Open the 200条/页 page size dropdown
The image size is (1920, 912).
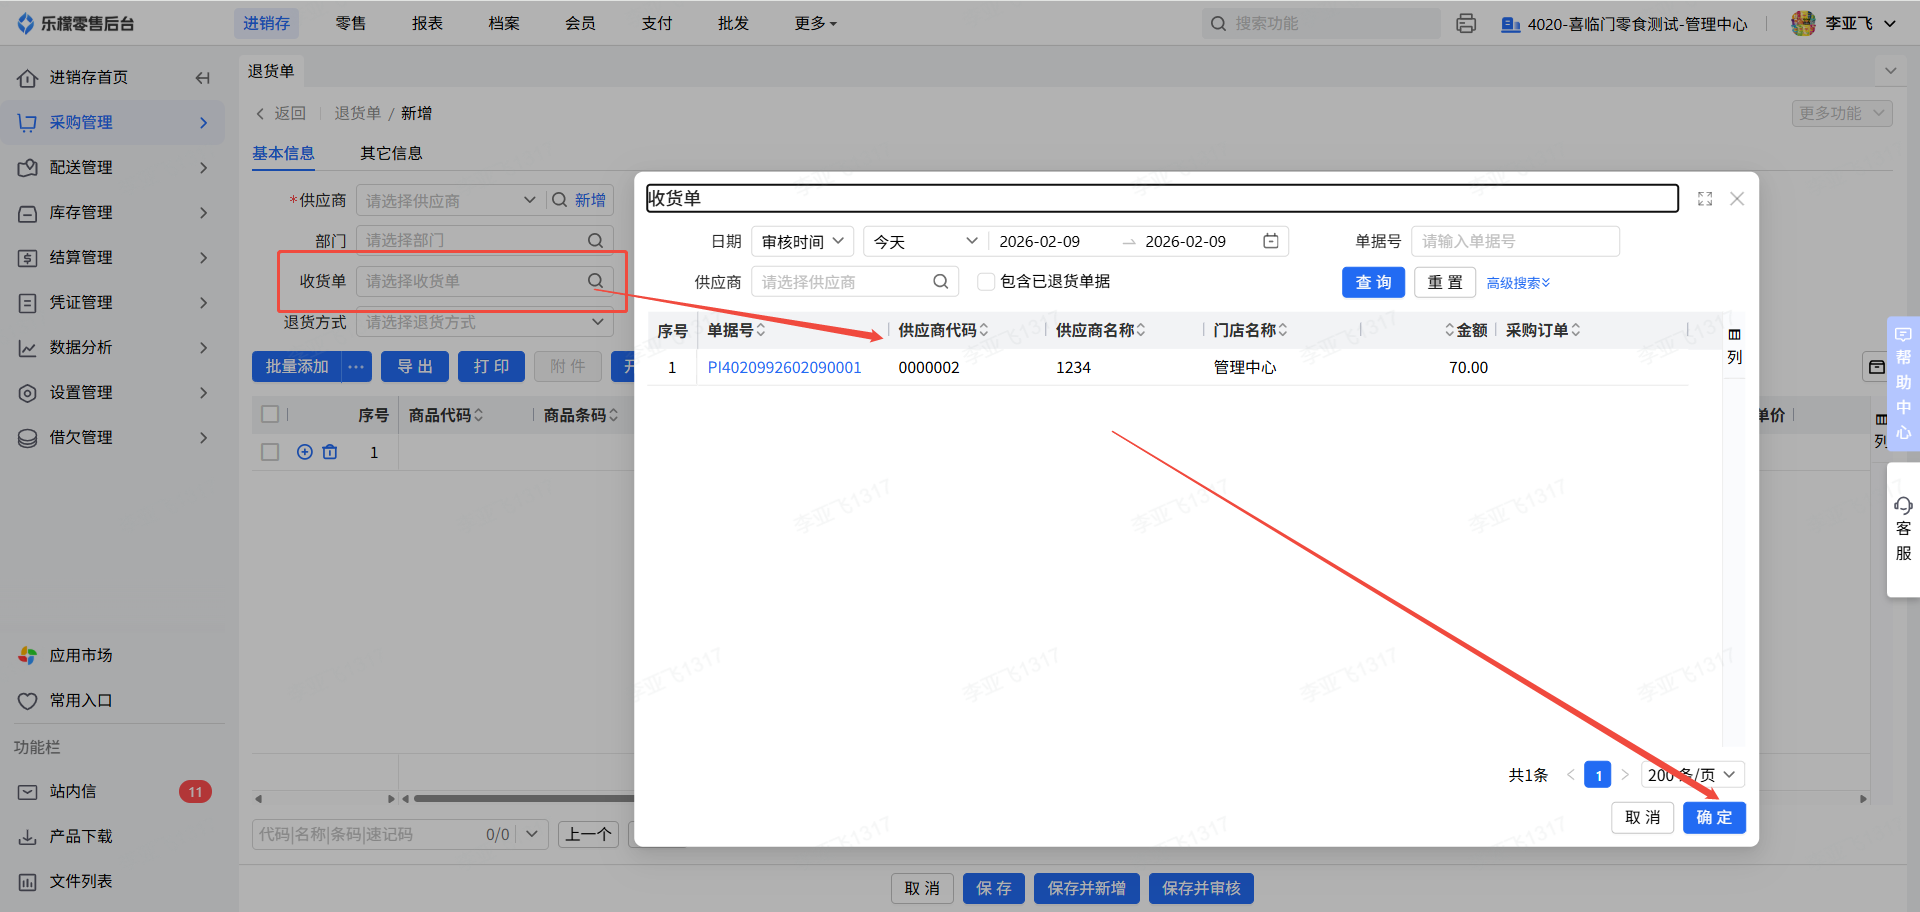coord(1691,775)
